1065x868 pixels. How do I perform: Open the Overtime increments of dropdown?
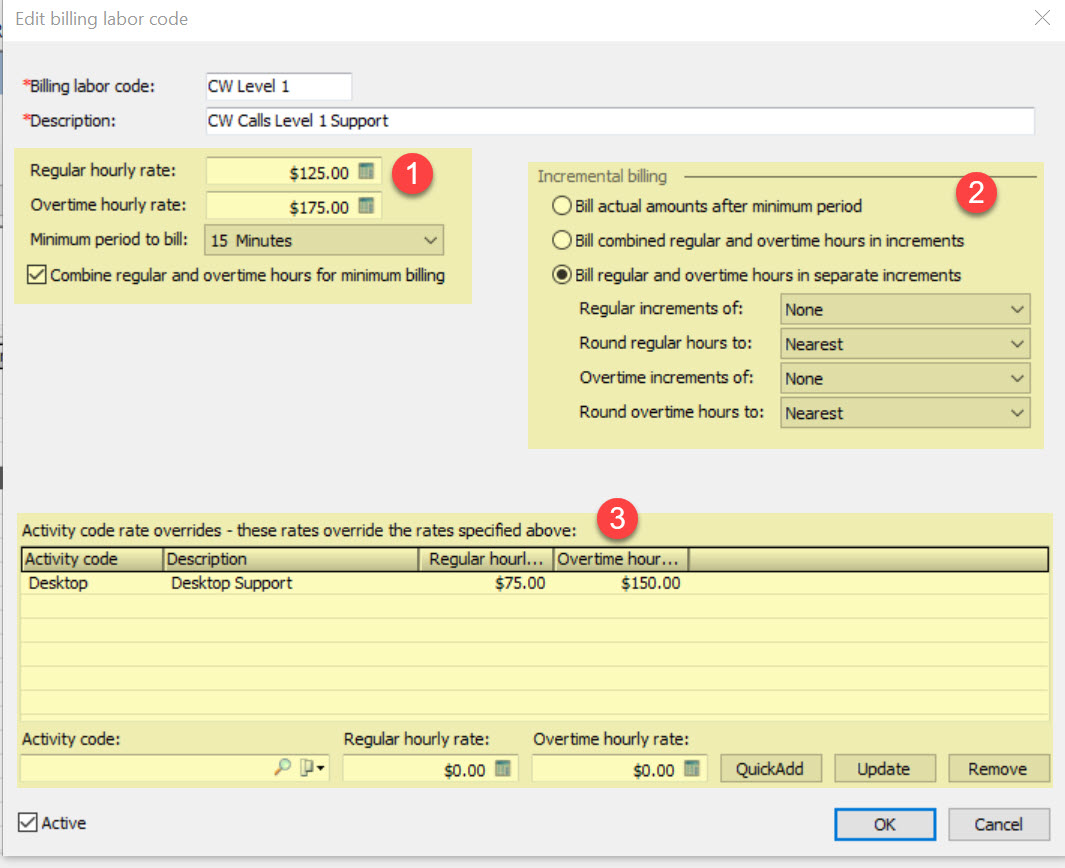(x=905, y=378)
